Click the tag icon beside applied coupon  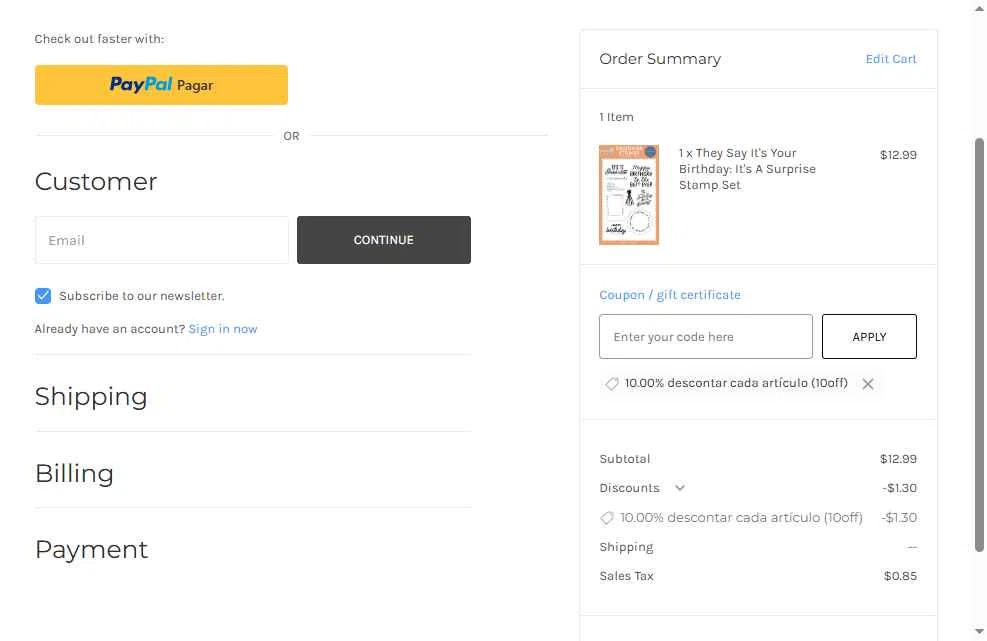(x=611, y=383)
